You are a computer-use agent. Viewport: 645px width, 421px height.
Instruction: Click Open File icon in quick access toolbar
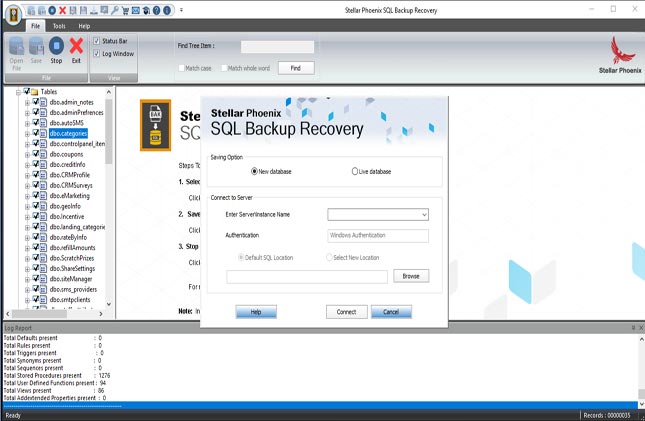[x=31, y=10]
